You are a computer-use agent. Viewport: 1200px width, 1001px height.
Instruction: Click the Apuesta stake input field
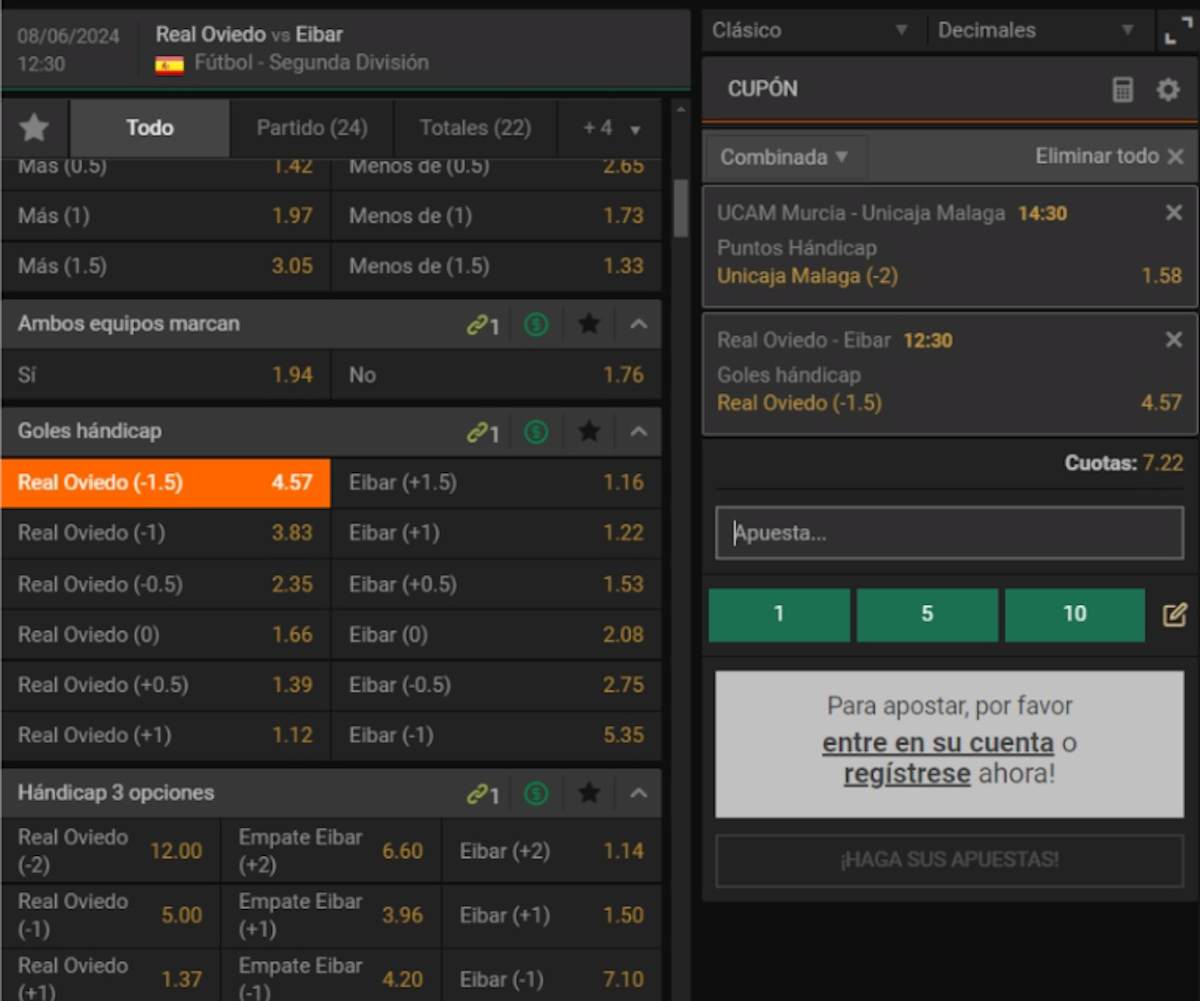(950, 533)
